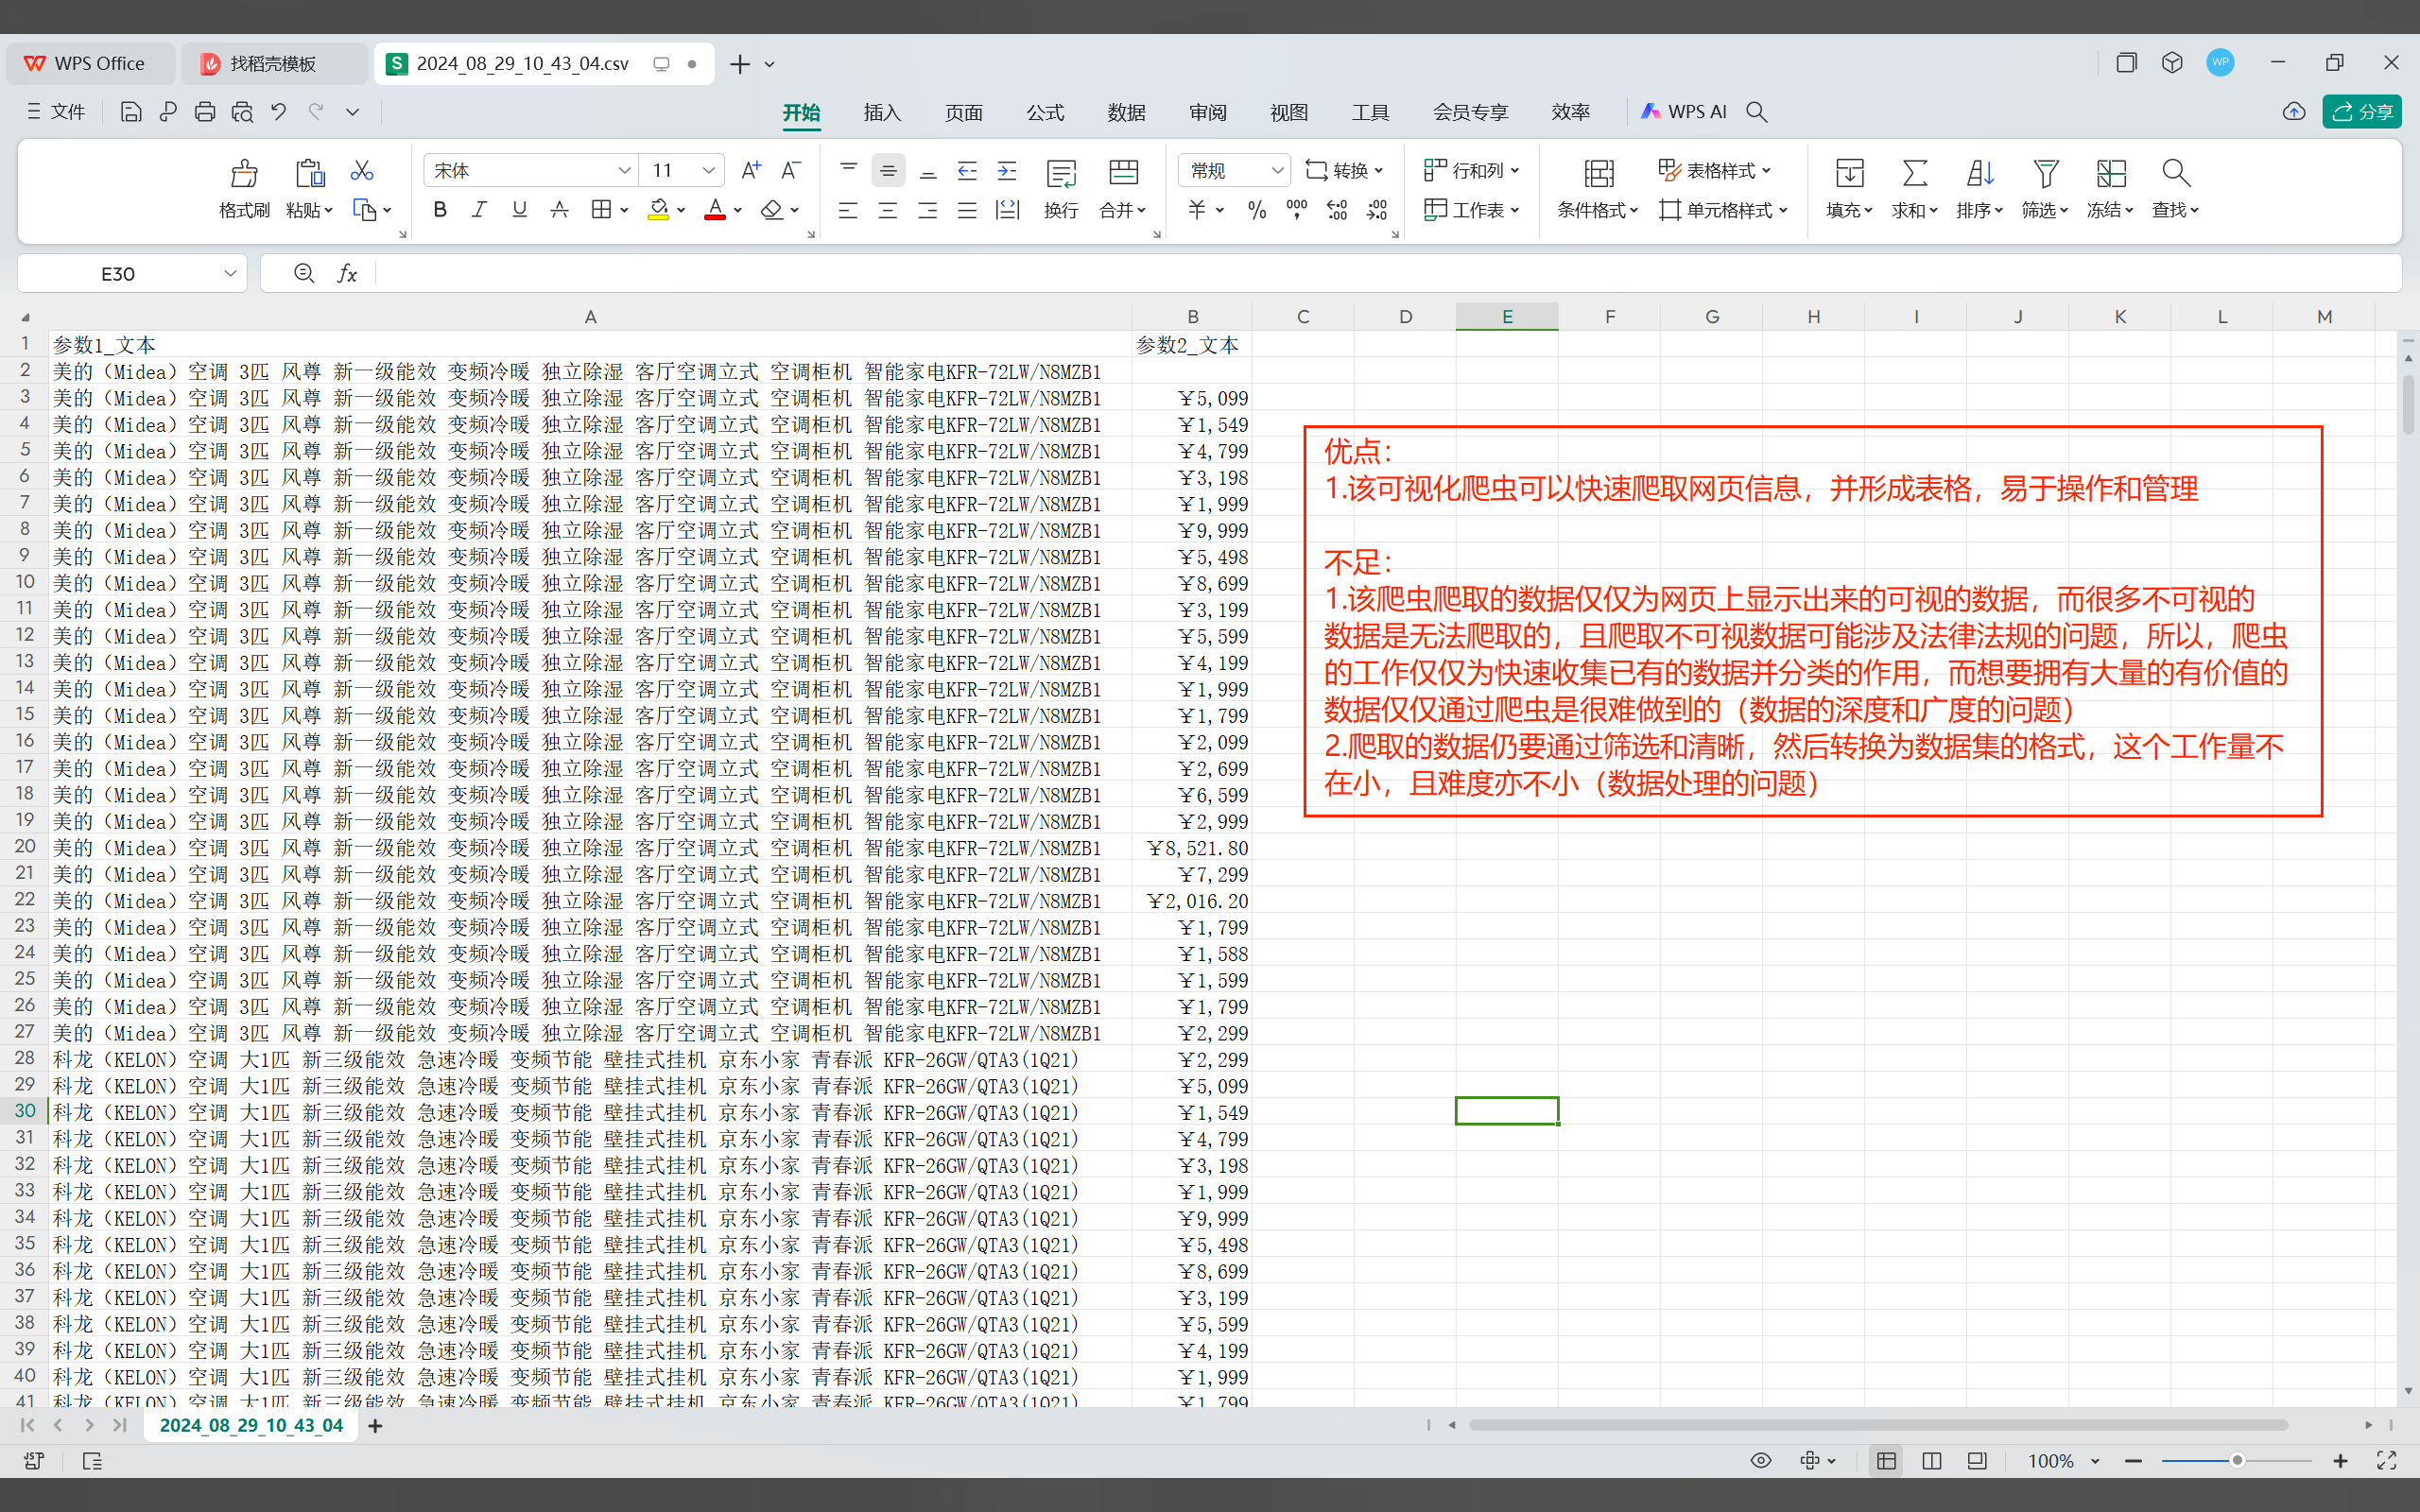Open the File (文件) menu

point(56,112)
